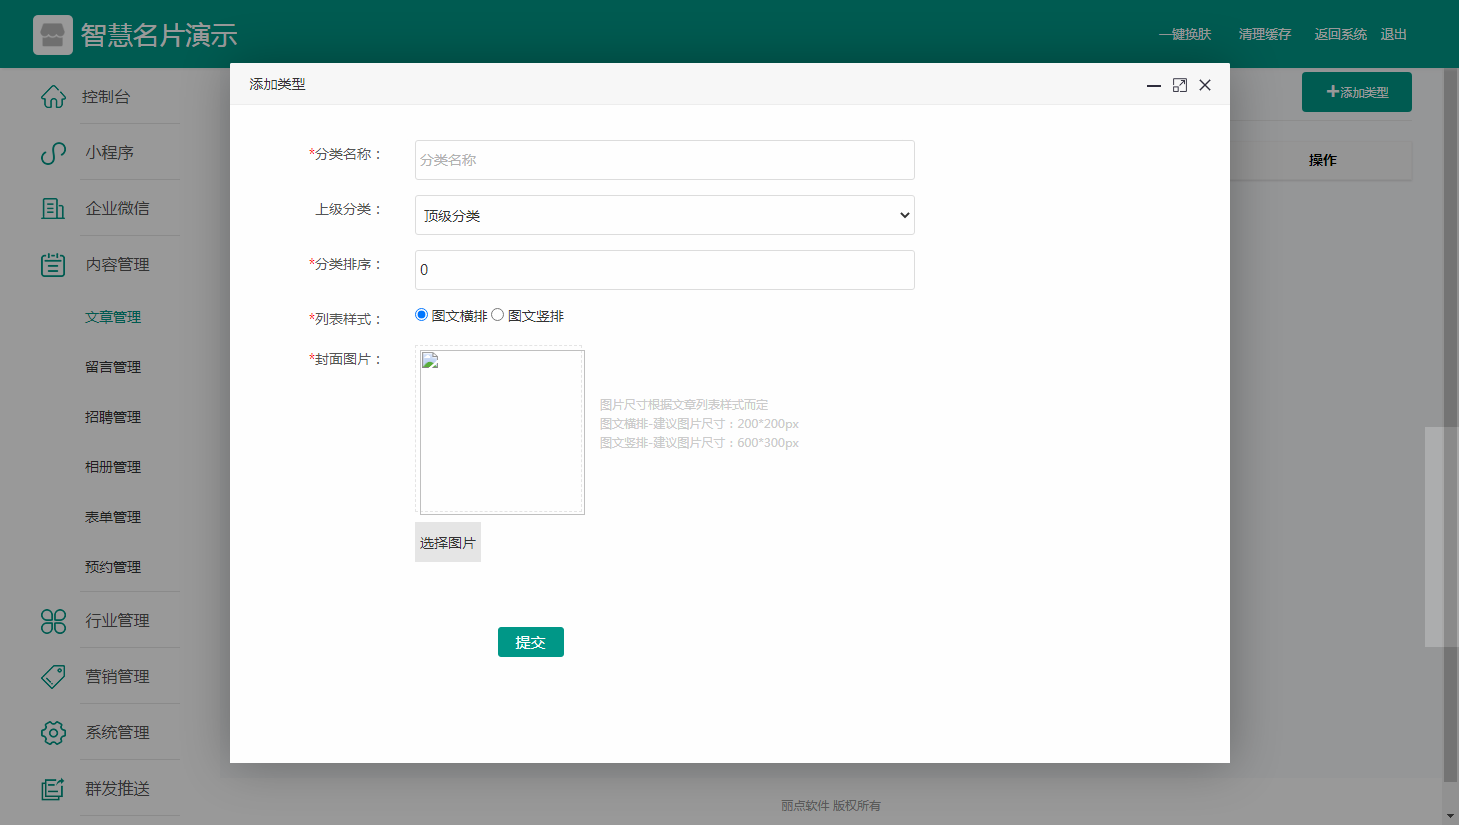Click the cover image preview thumbnail
This screenshot has height=825, width=1459.
[502, 432]
